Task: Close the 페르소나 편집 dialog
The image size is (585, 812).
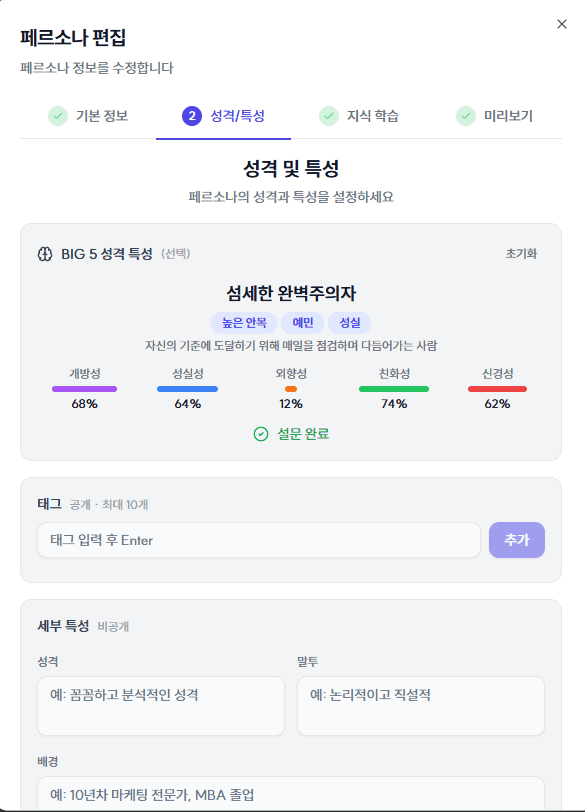Action: click(x=562, y=23)
